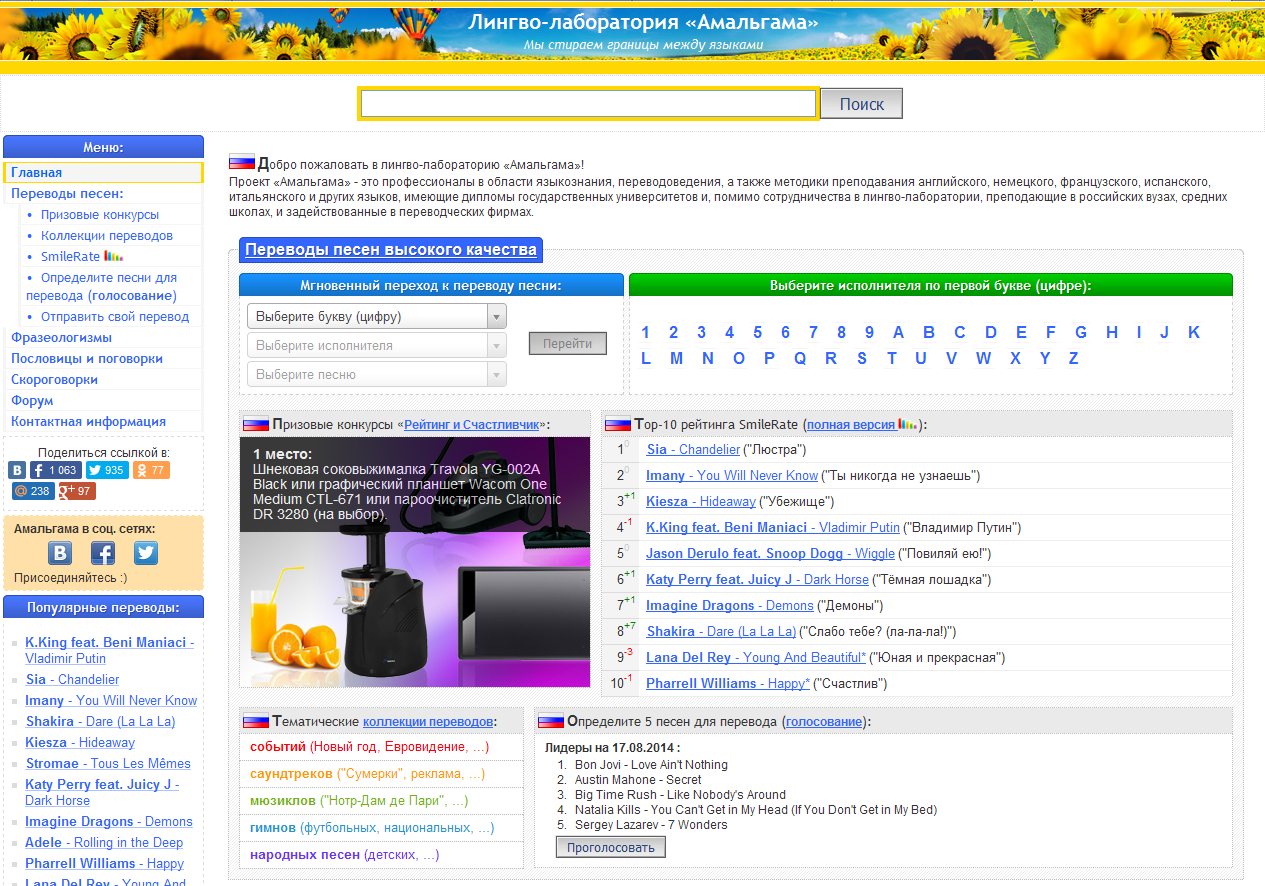Open Amalgama's Twitter page icon in social box
This screenshot has height=886, width=1265.
146,553
